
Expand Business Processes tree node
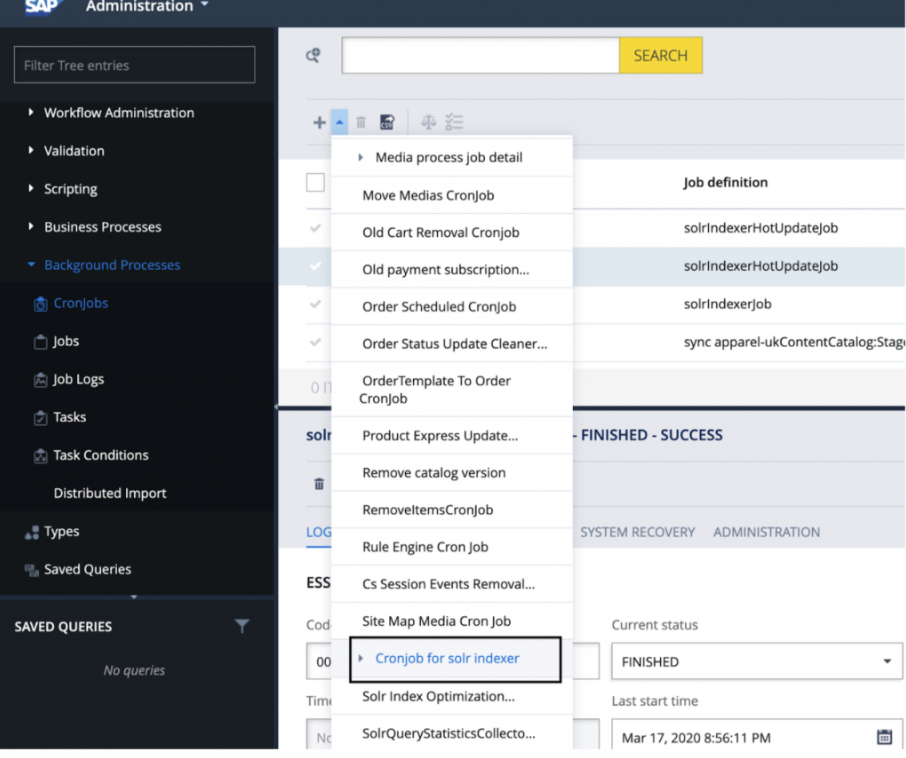pyautogui.click(x=31, y=226)
